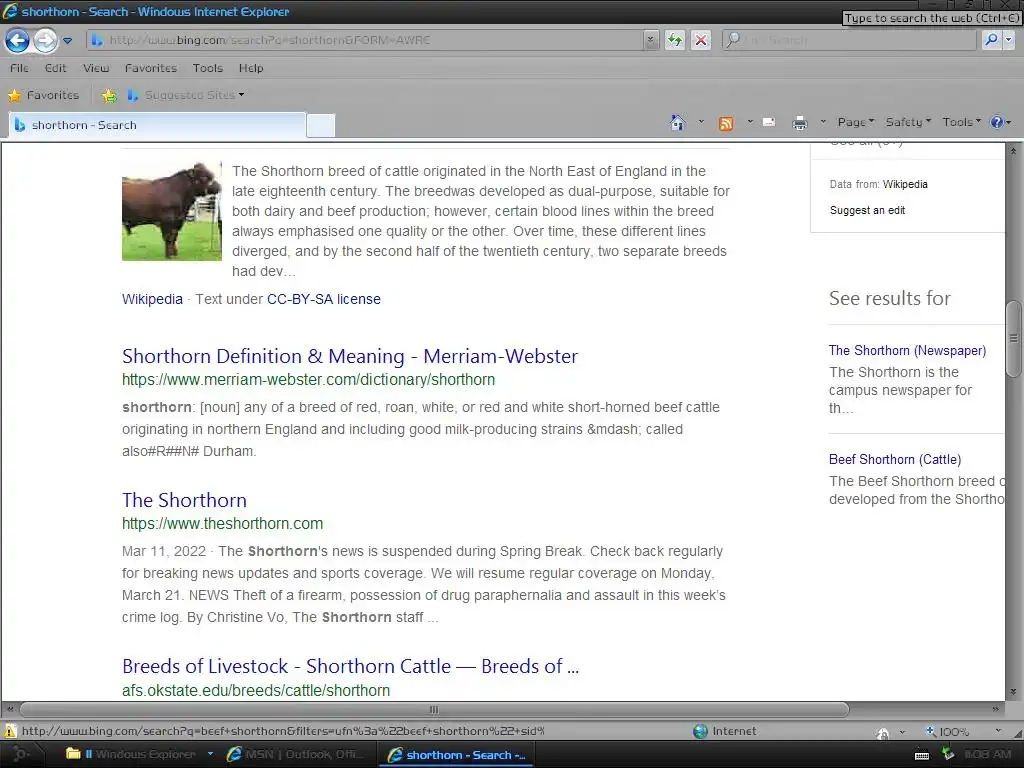Go back with the Back arrow button
Viewport: 1024px width, 768px height.
click(18, 40)
